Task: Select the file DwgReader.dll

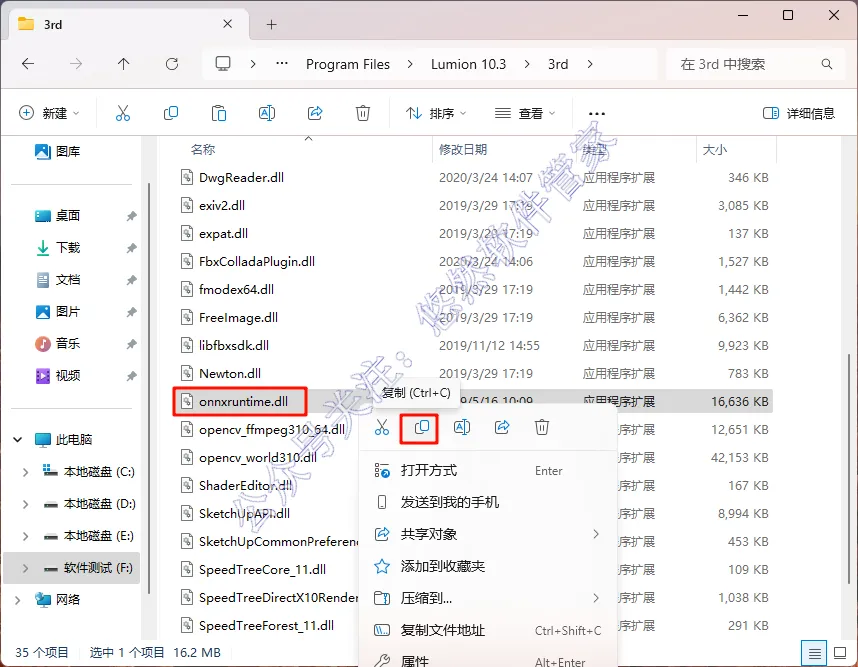Action: tap(241, 177)
